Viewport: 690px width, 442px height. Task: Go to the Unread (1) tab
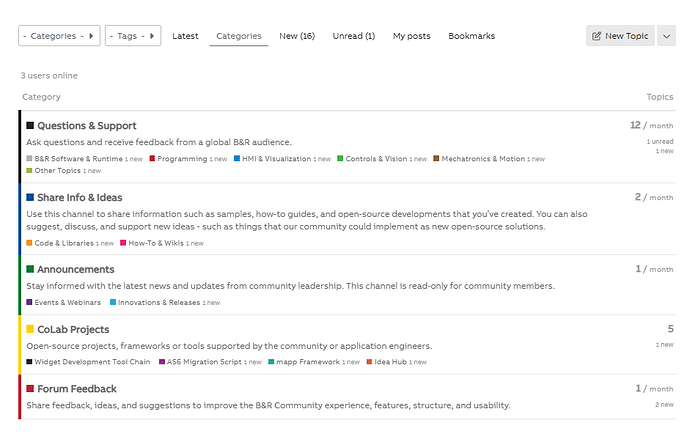pyautogui.click(x=353, y=36)
